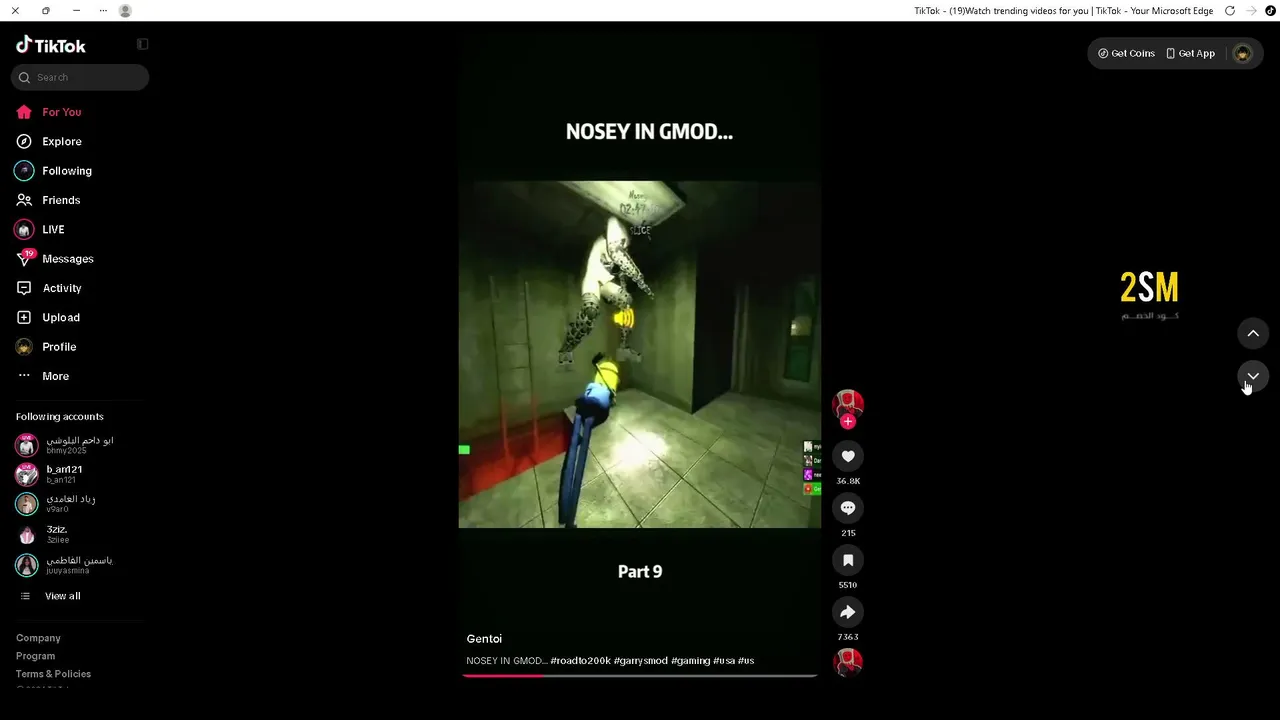Go forward with title bar arrow
Image resolution: width=1280 pixels, height=720 pixels.
click(1251, 11)
